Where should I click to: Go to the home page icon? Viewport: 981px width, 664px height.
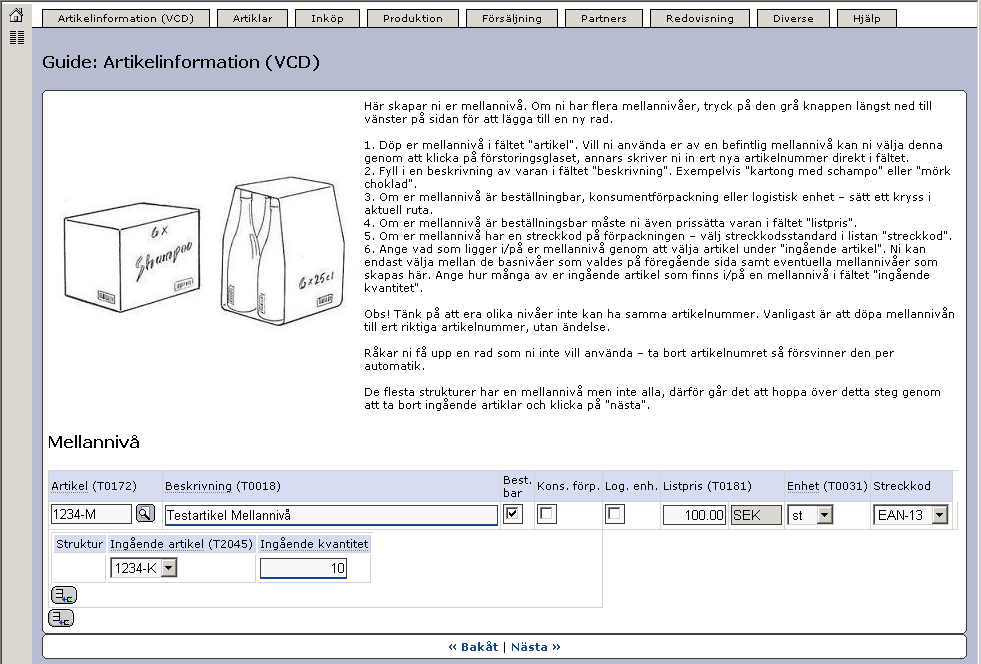pyautogui.click(x=16, y=15)
